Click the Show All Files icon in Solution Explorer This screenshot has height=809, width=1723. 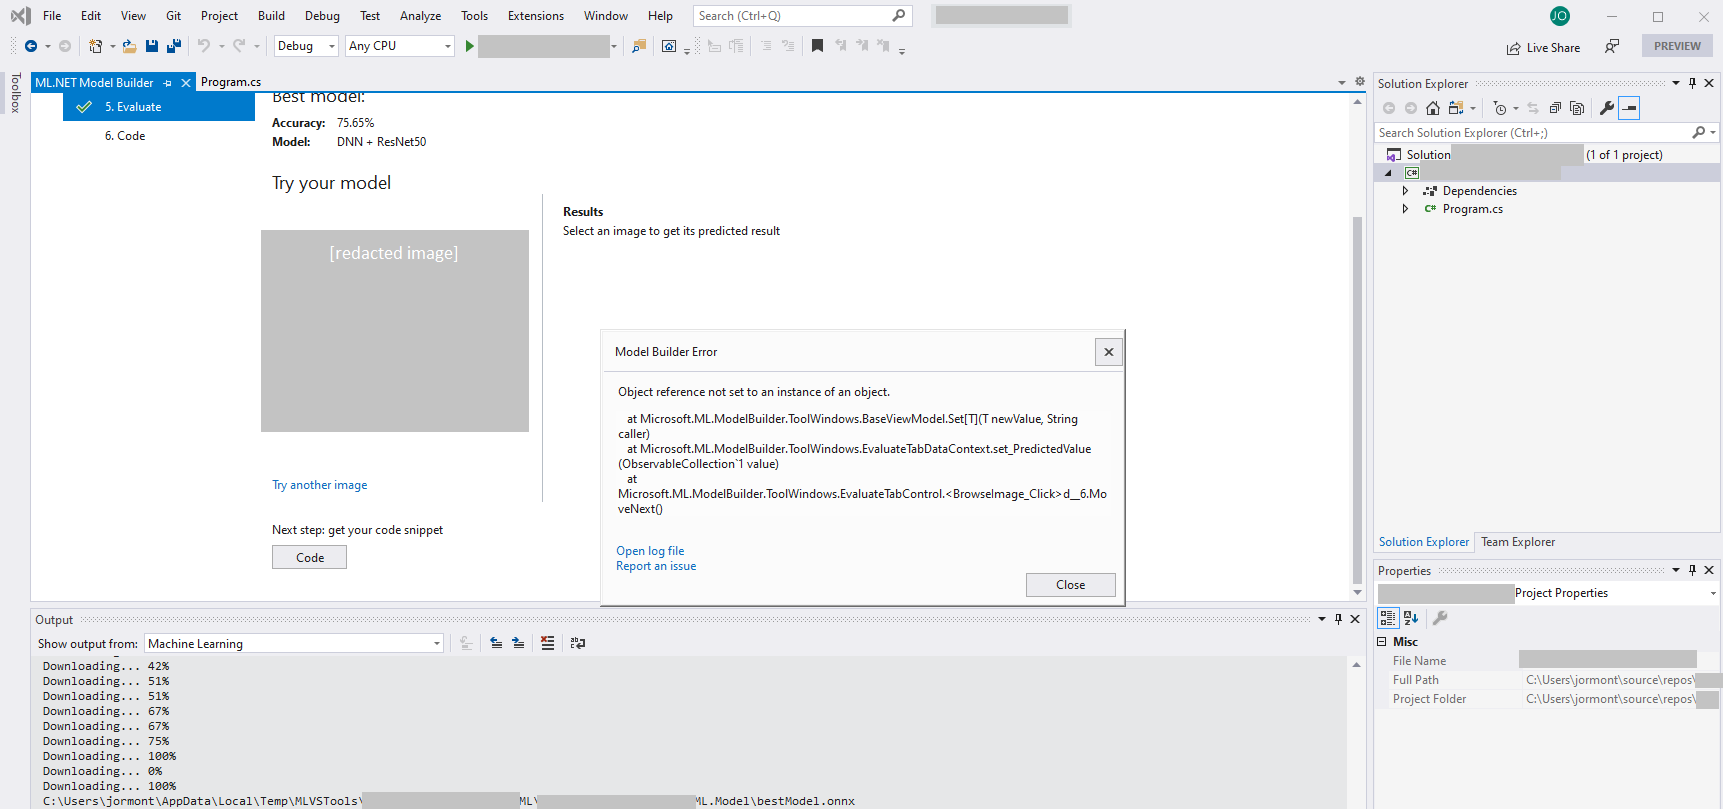point(1577,108)
